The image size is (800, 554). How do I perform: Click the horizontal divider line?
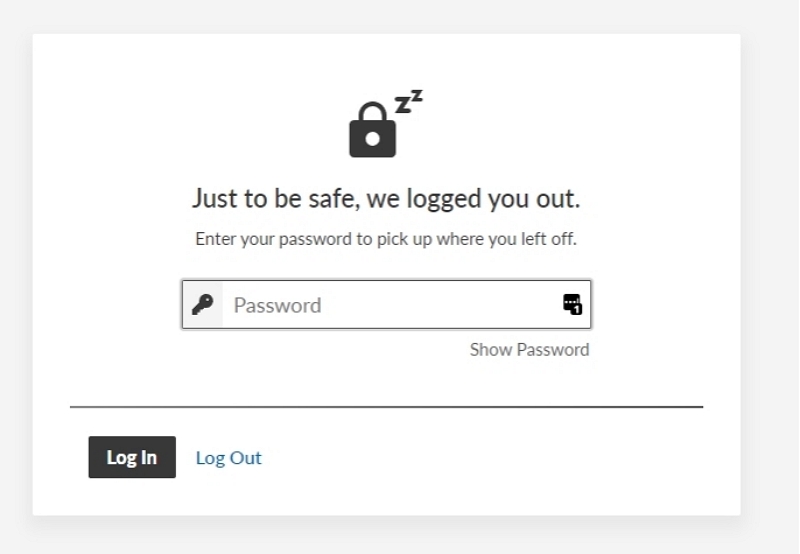coord(386,407)
